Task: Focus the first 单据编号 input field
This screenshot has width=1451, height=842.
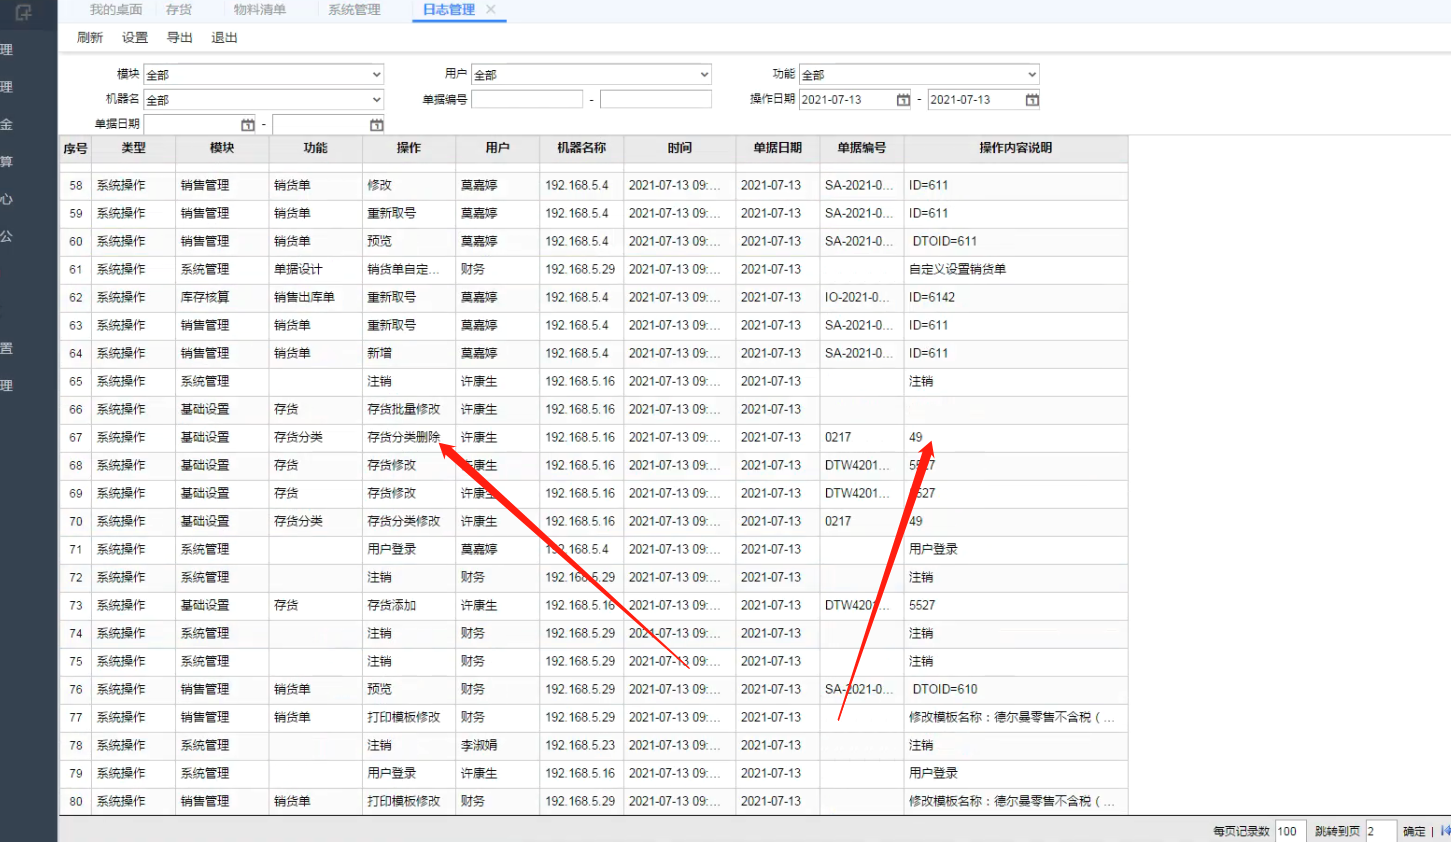Action: 527,99
